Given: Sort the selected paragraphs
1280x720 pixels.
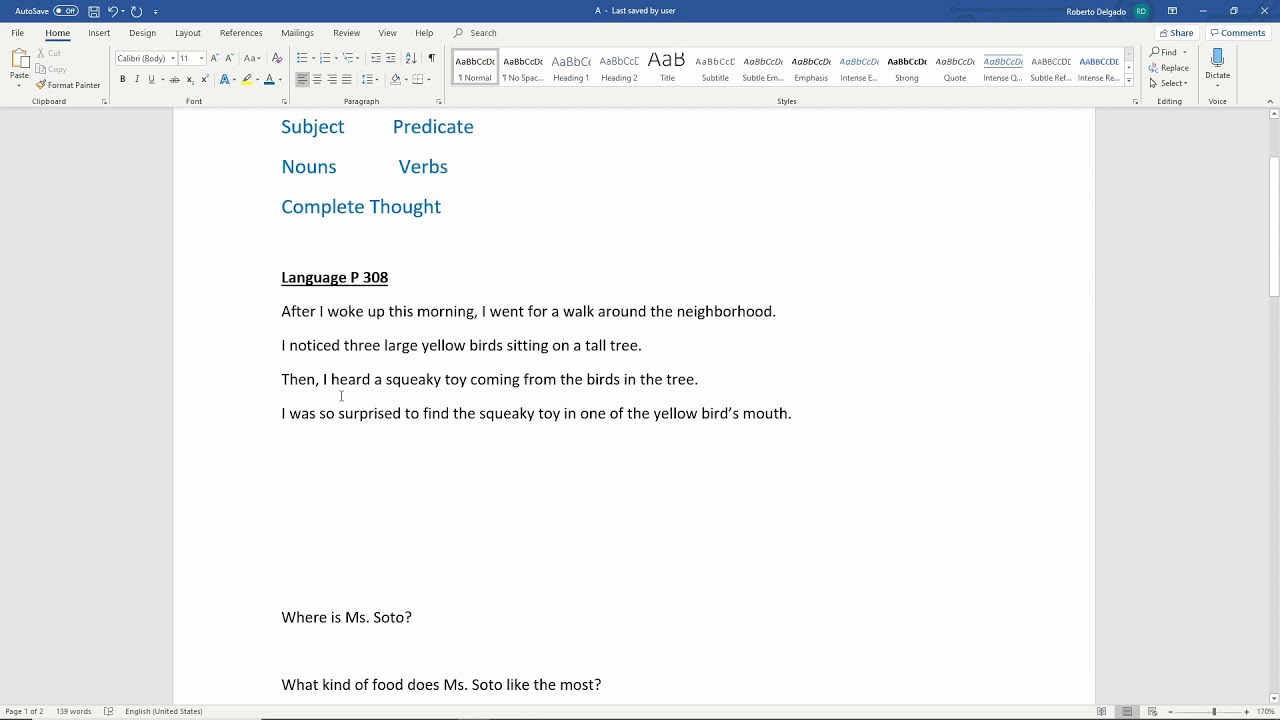Looking at the screenshot, I should coord(411,58).
